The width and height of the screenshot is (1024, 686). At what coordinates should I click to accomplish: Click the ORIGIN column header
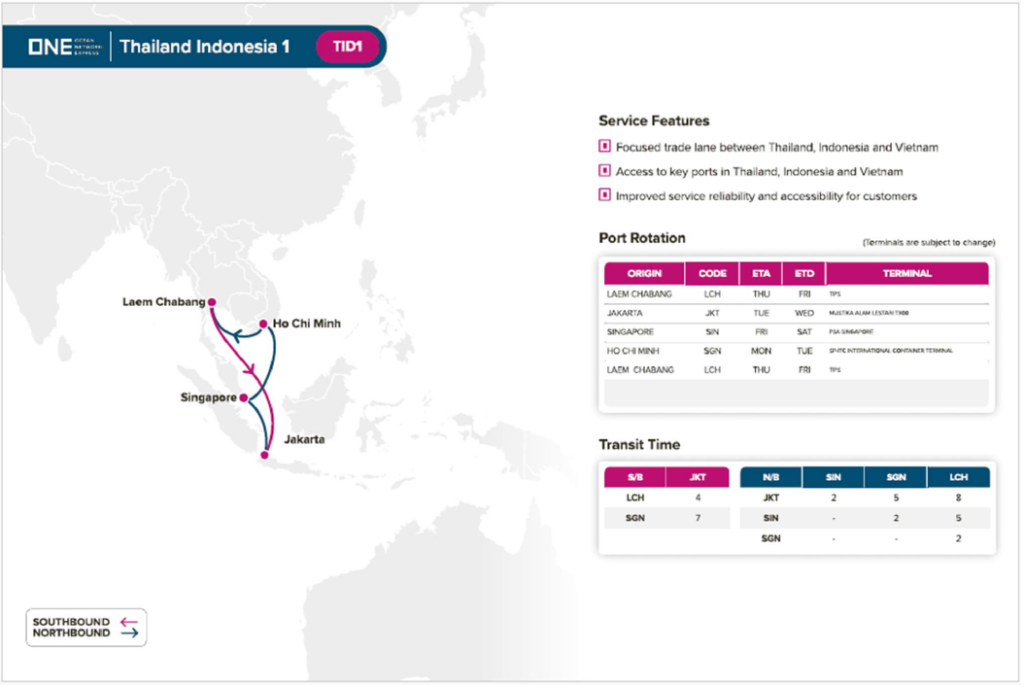coord(644,273)
